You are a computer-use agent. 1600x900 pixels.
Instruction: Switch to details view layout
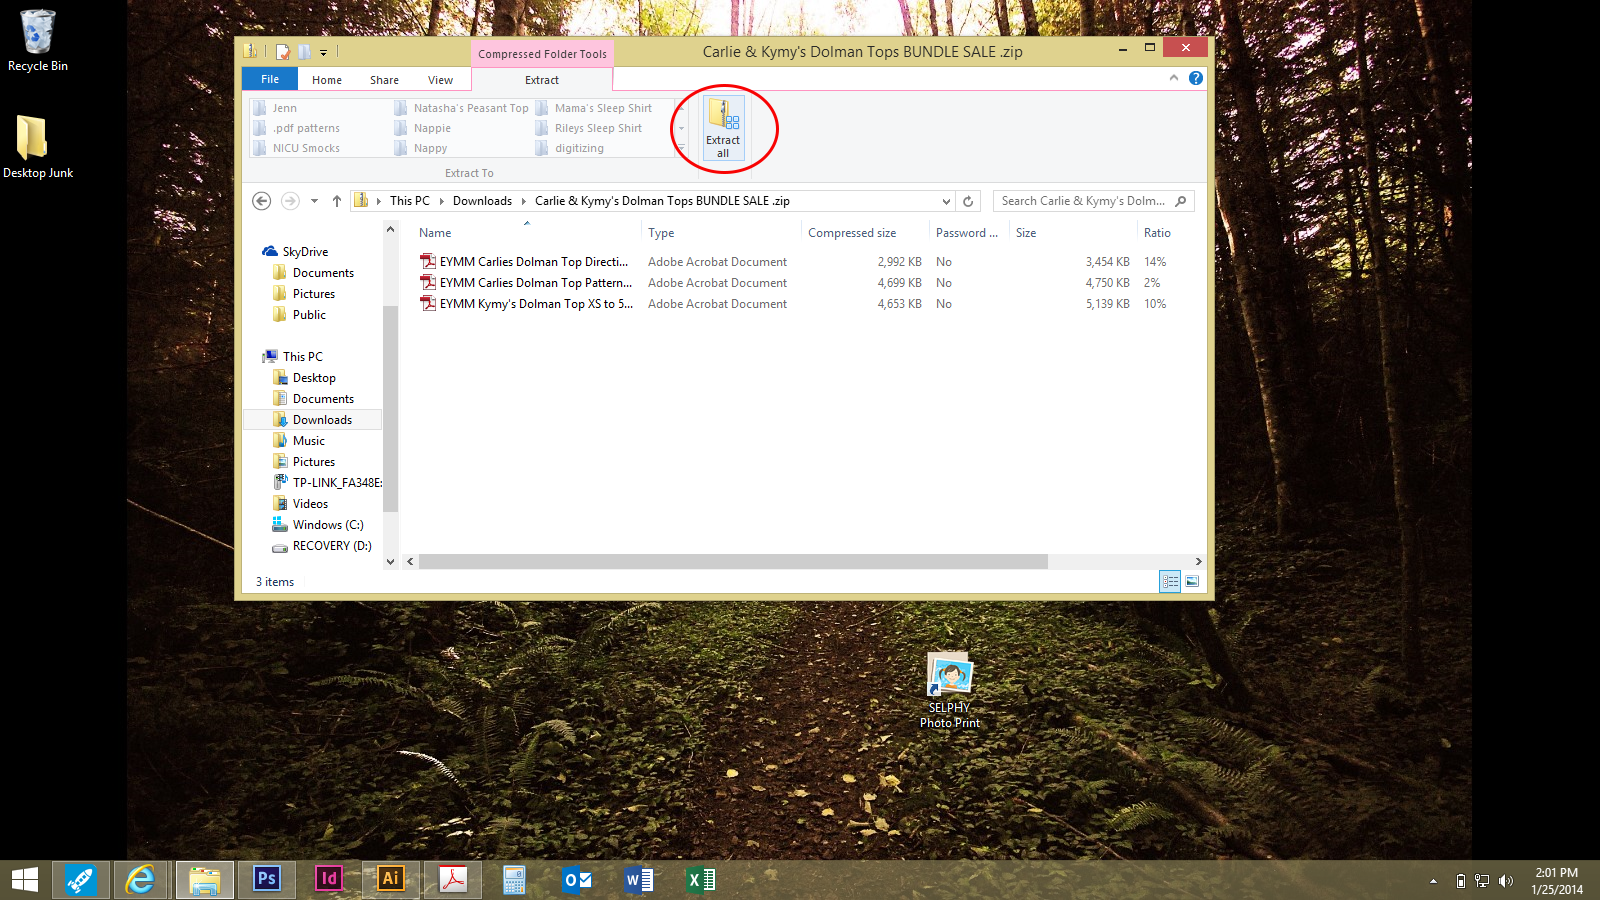[x=1170, y=581]
